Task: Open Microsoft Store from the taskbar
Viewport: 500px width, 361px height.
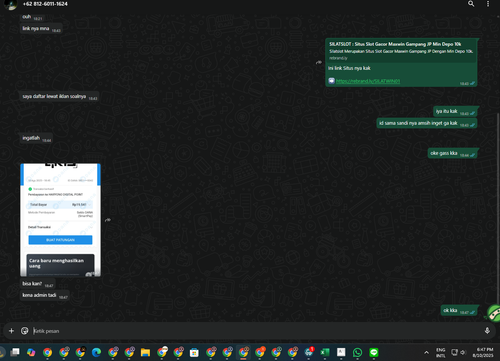Action: (194, 352)
